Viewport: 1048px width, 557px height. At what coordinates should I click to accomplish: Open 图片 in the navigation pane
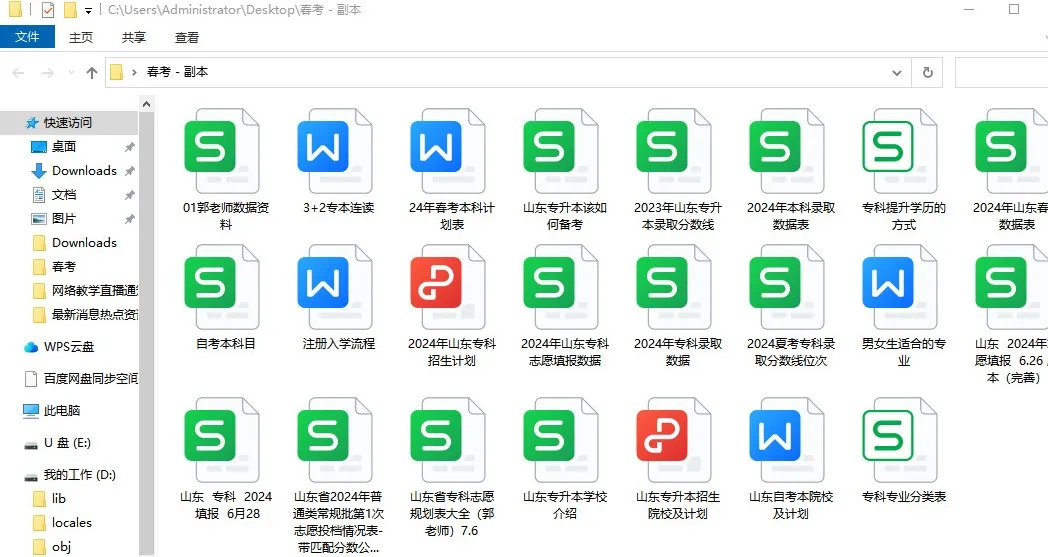click(x=64, y=219)
